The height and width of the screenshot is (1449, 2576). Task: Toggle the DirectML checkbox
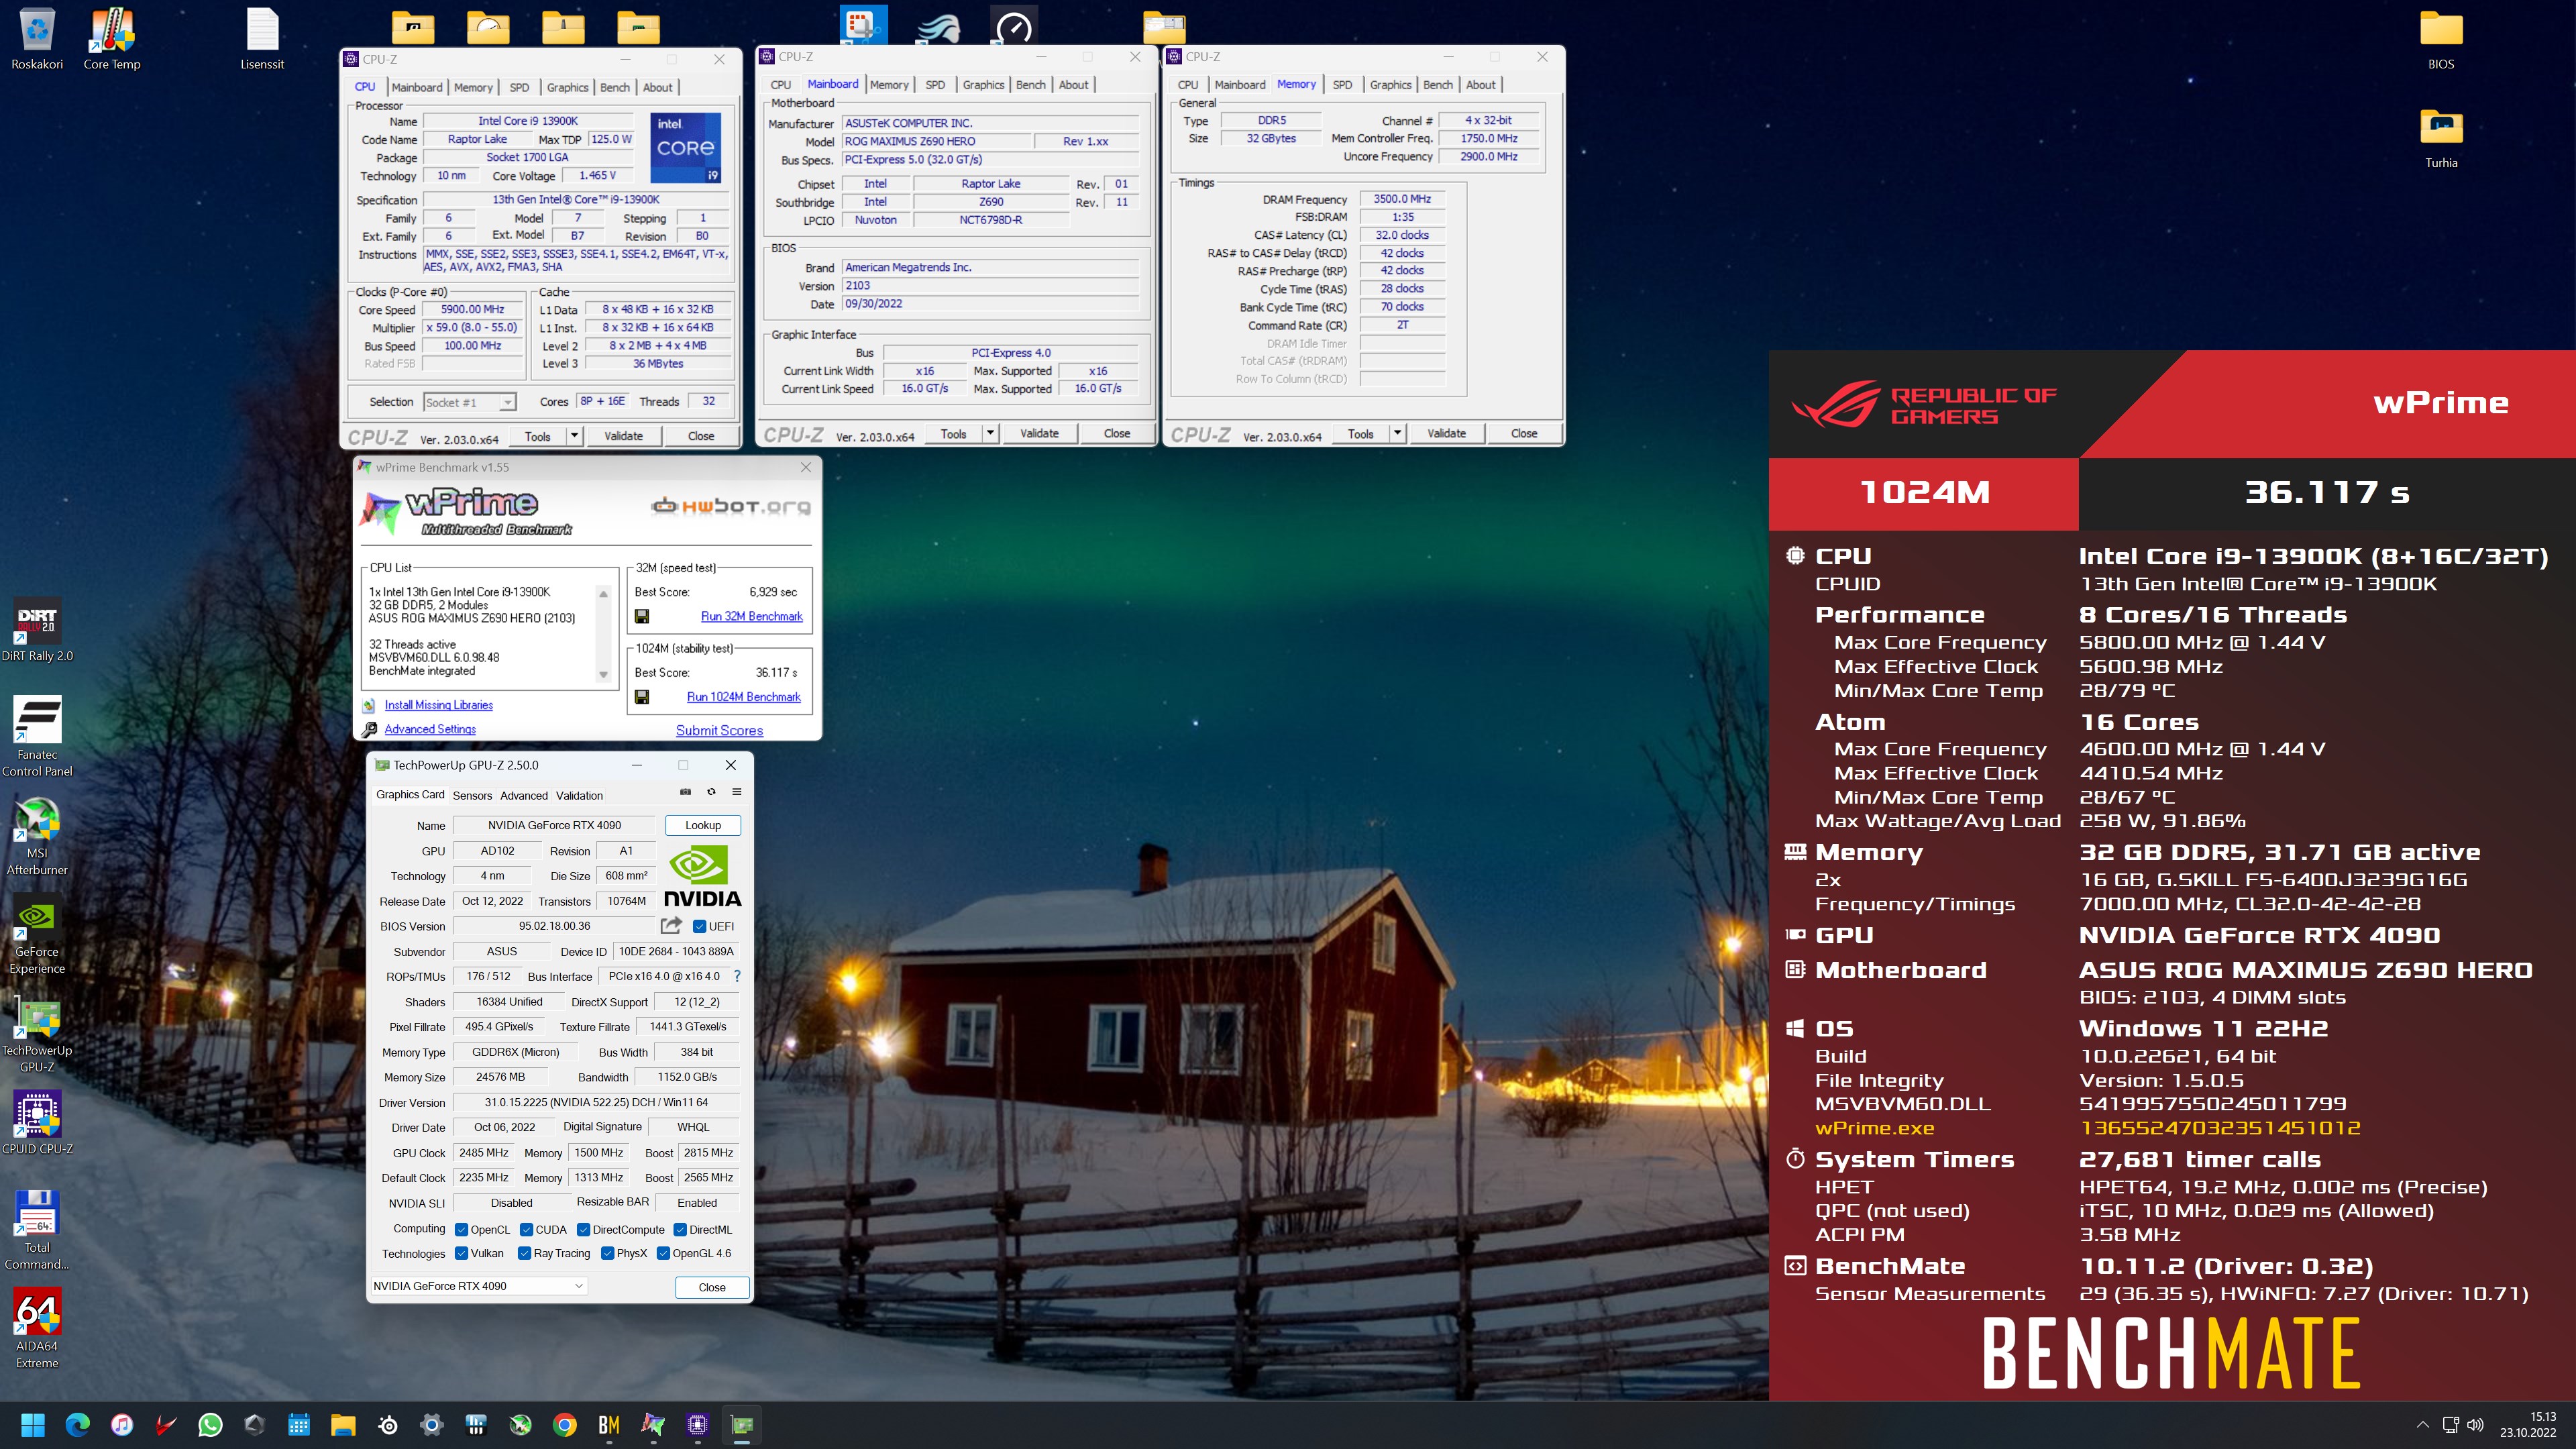680,1230
